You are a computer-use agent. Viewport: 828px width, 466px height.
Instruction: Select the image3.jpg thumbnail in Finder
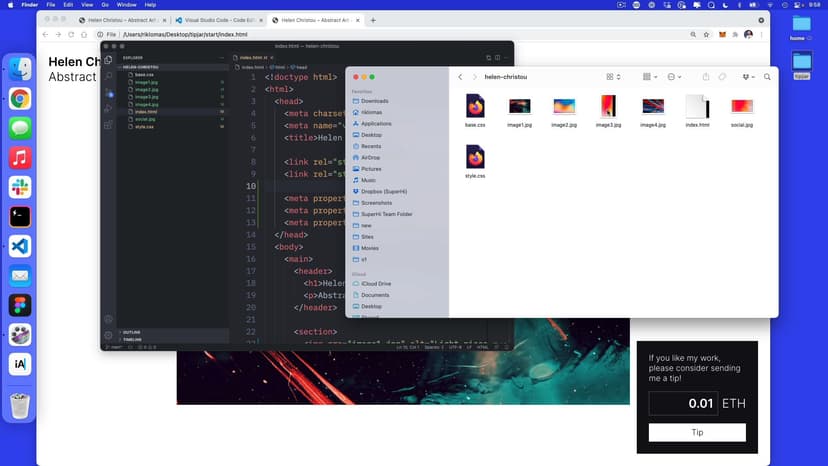point(608,106)
